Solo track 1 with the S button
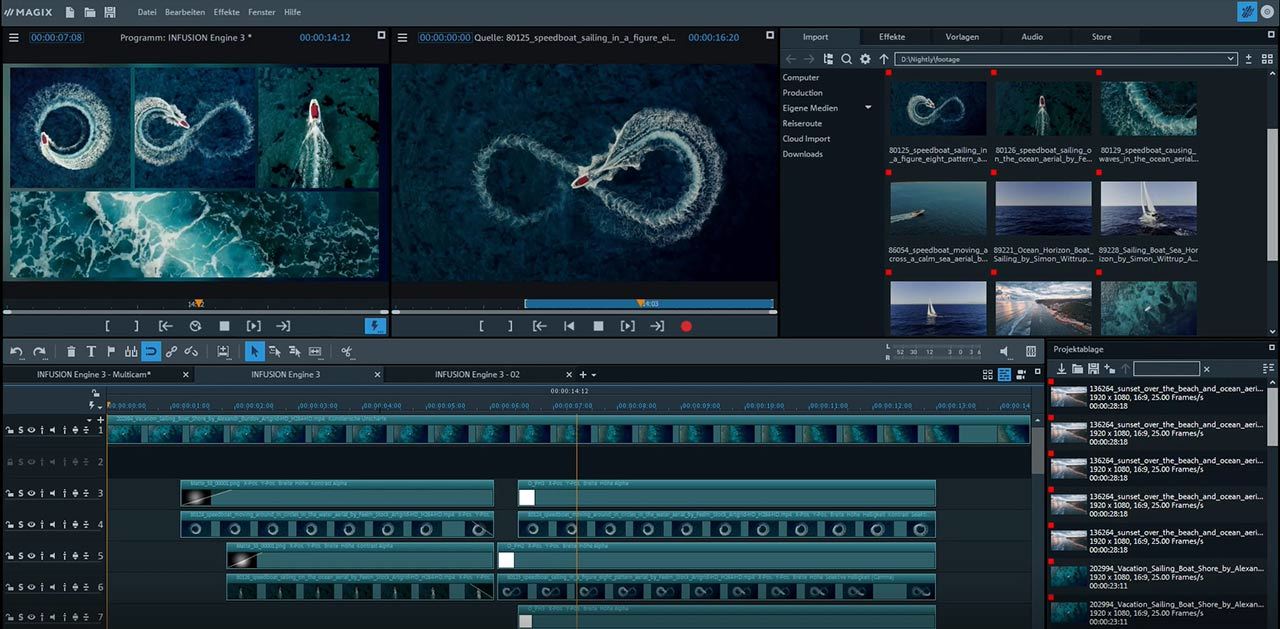Viewport: 1280px width, 629px height. pyautogui.click(x=20, y=430)
